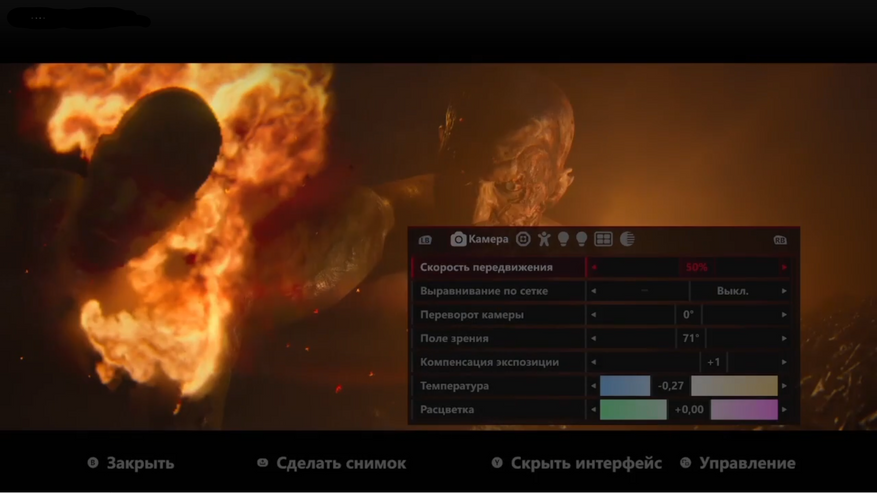Screen dimensions: 877x493
Task: Go to previous tab with LB icon
Action: [x=425, y=240]
